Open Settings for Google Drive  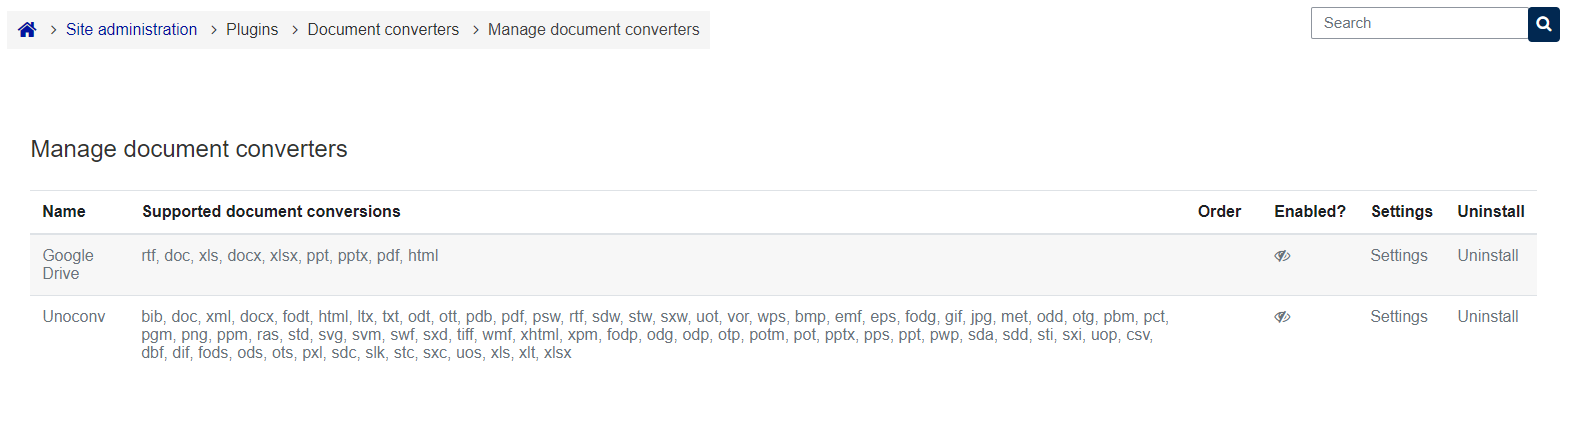[x=1399, y=256]
